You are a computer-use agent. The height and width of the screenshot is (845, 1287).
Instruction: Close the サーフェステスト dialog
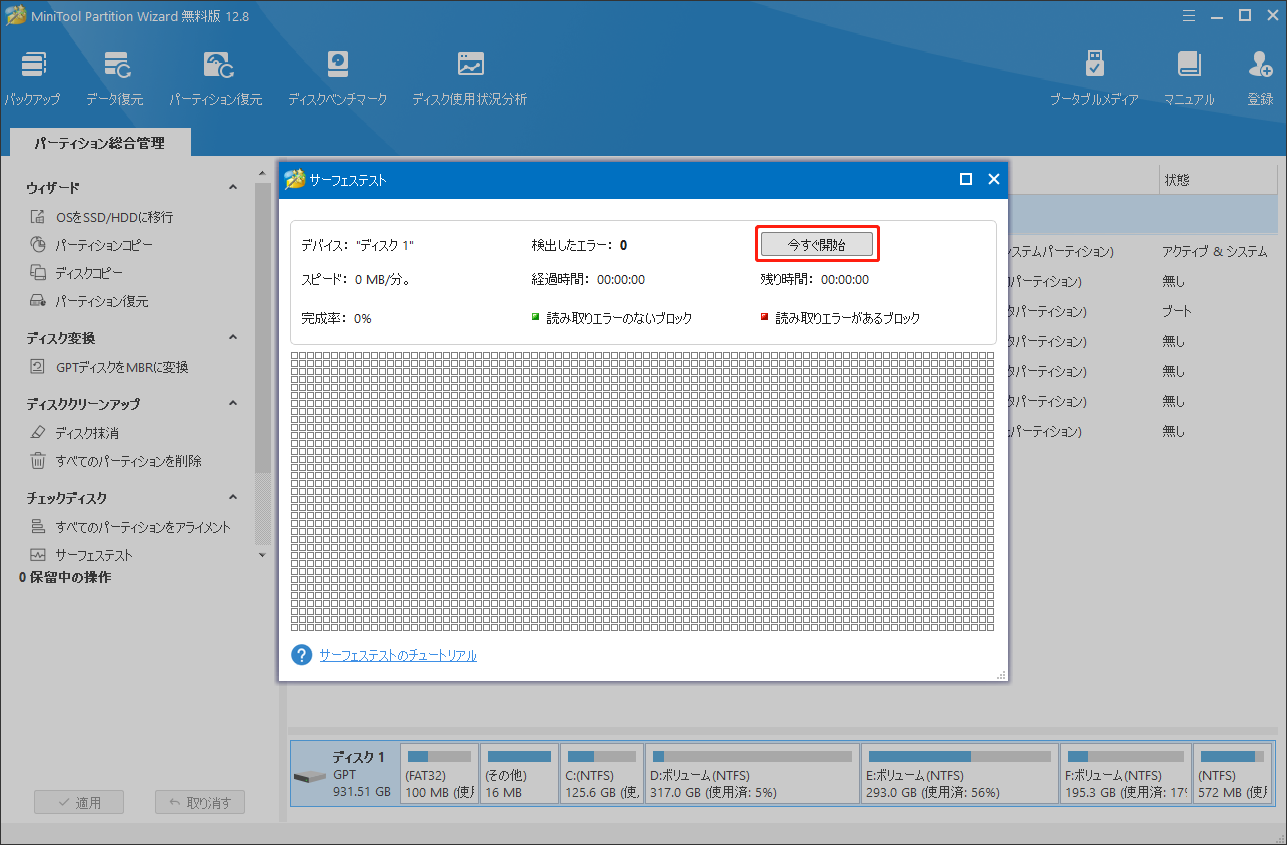(994, 179)
